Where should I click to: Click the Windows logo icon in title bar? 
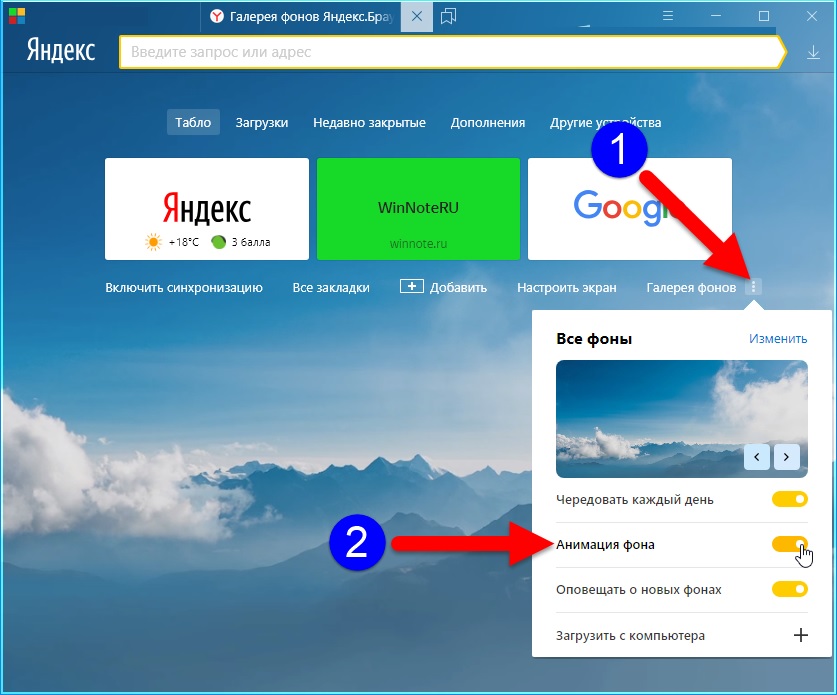pos(17,16)
